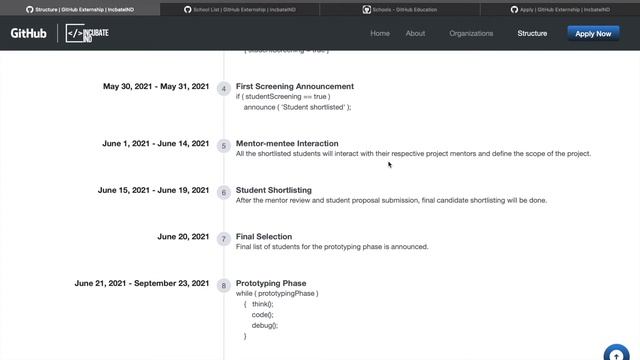Open the Organizations nav link

(x=471, y=33)
